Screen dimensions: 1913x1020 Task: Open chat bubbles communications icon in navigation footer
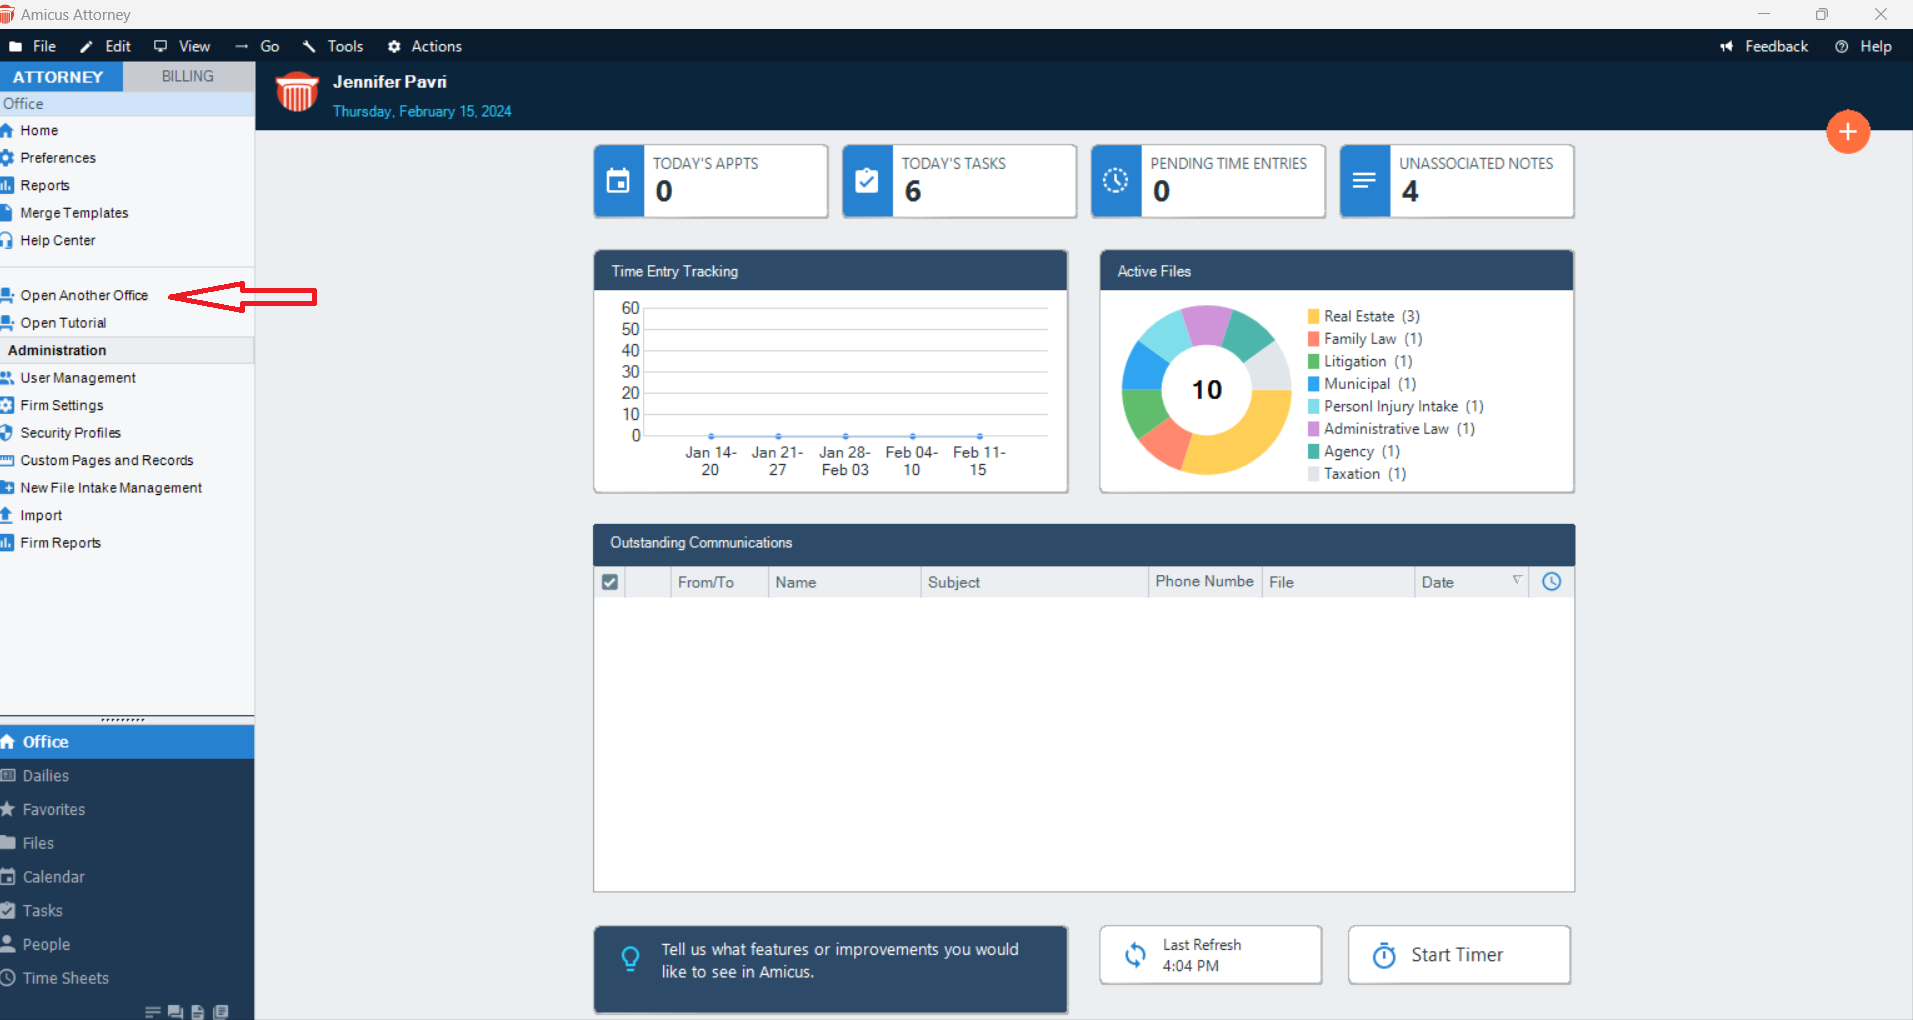click(175, 1012)
